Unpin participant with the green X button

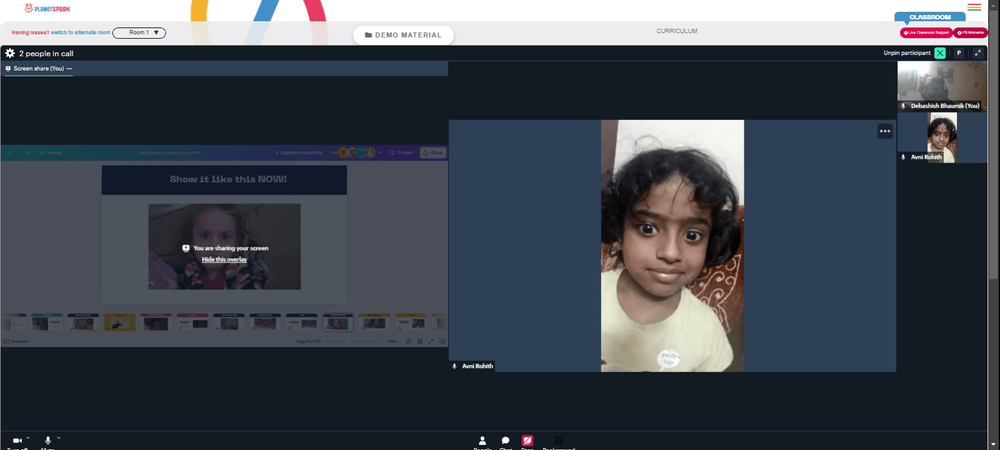point(939,53)
